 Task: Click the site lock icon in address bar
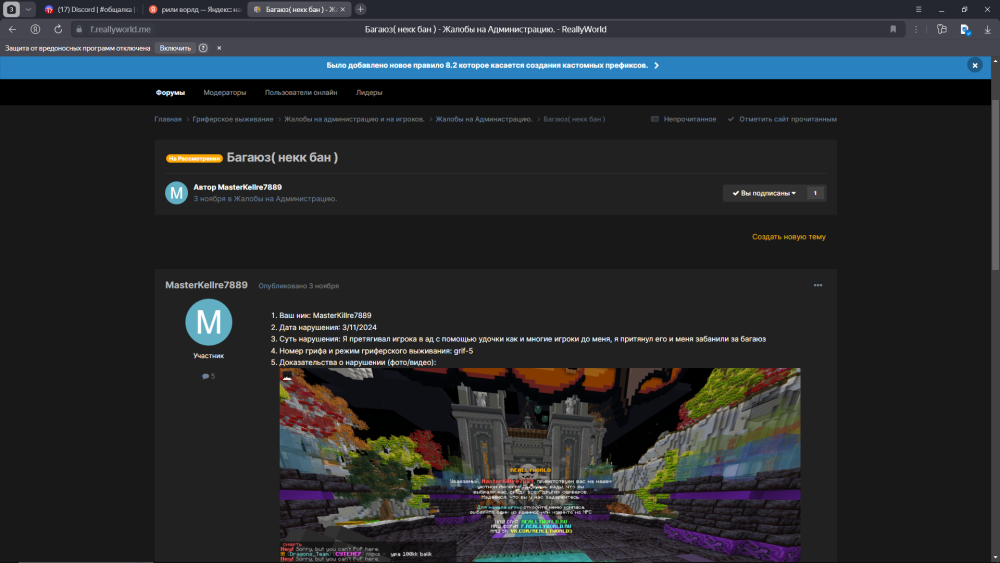coord(79,29)
